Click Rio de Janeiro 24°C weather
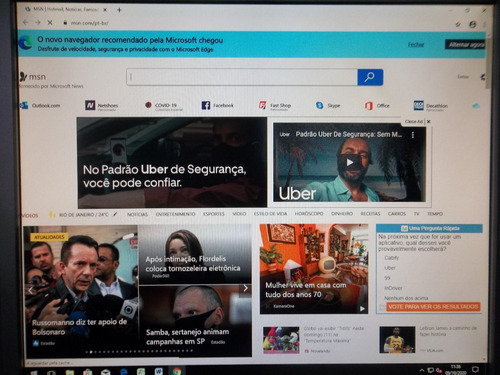The width and height of the screenshot is (500, 375). [x=84, y=214]
